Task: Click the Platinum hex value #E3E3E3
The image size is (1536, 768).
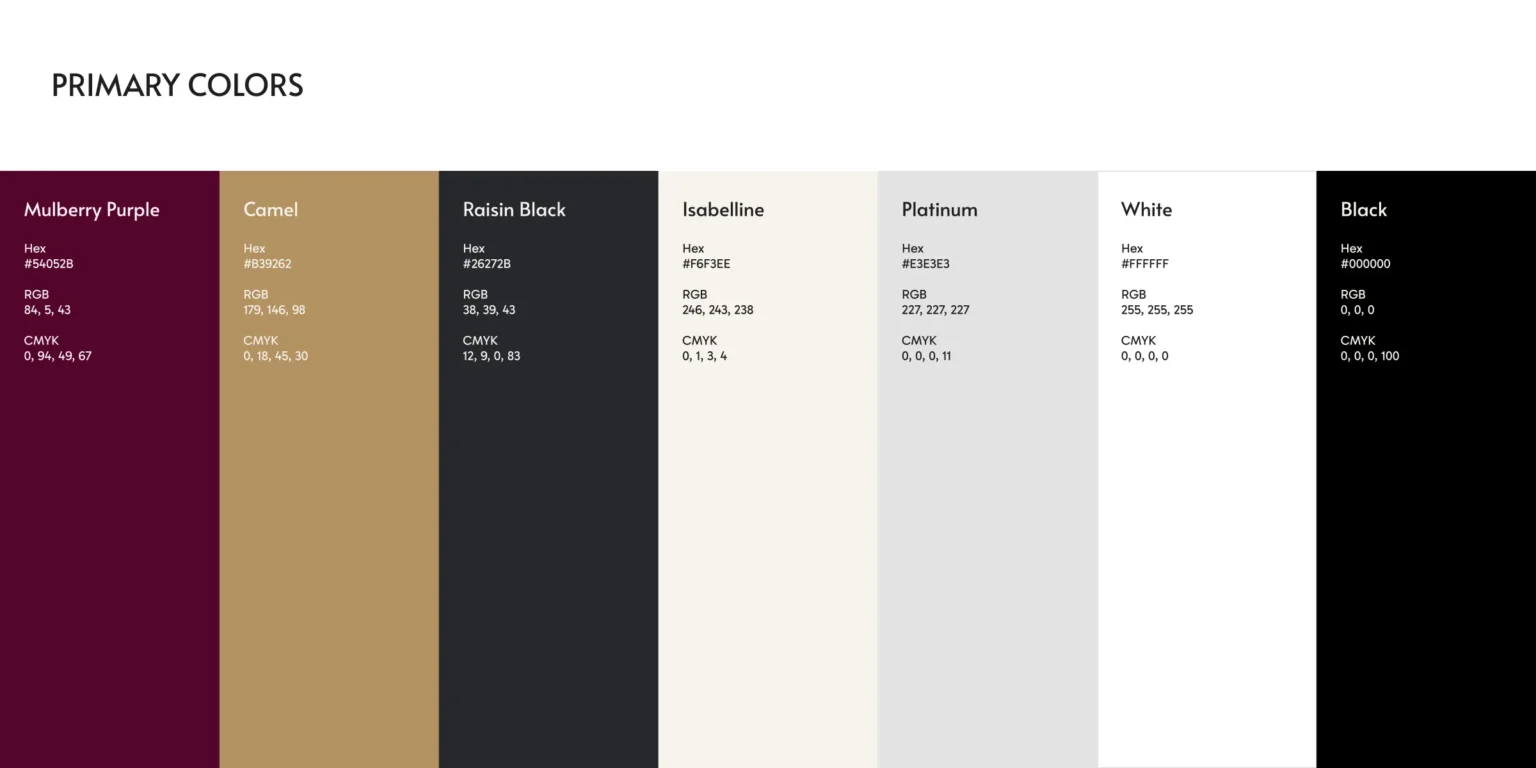Action: coord(925,264)
